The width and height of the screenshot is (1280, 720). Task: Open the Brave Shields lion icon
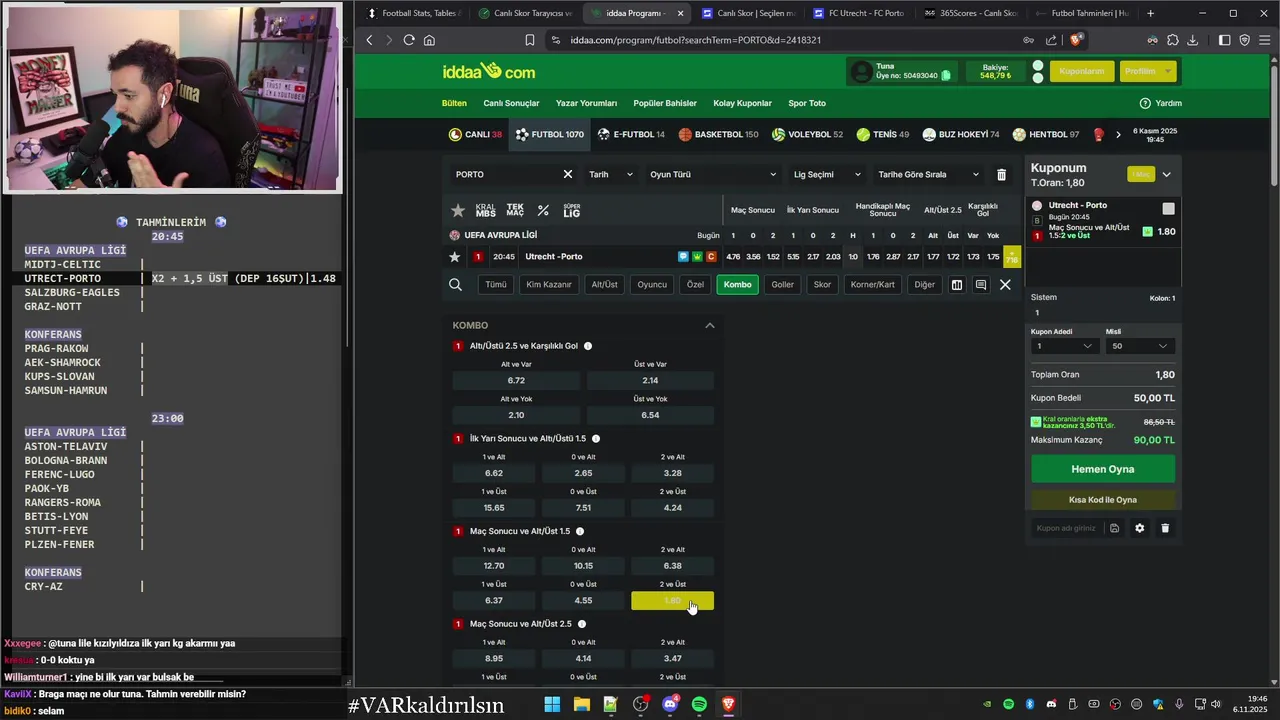pos(1076,40)
